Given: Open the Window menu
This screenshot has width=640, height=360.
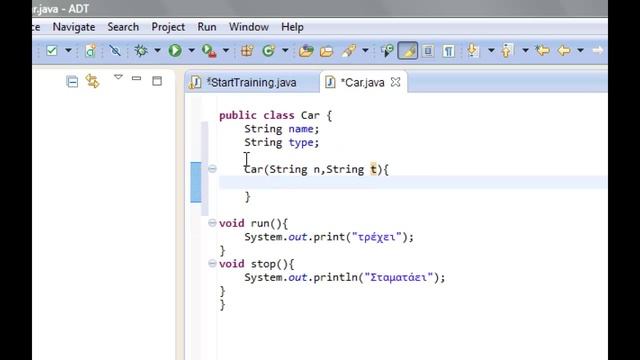Looking at the screenshot, I should pyautogui.click(x=249, y=27).
